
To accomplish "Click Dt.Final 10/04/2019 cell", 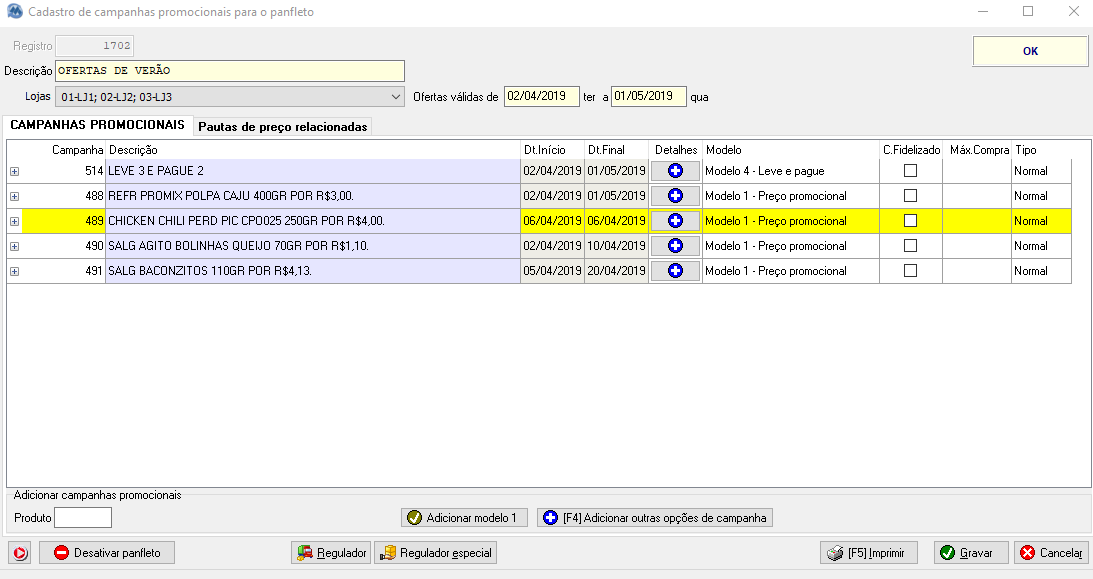I will 616,246.
